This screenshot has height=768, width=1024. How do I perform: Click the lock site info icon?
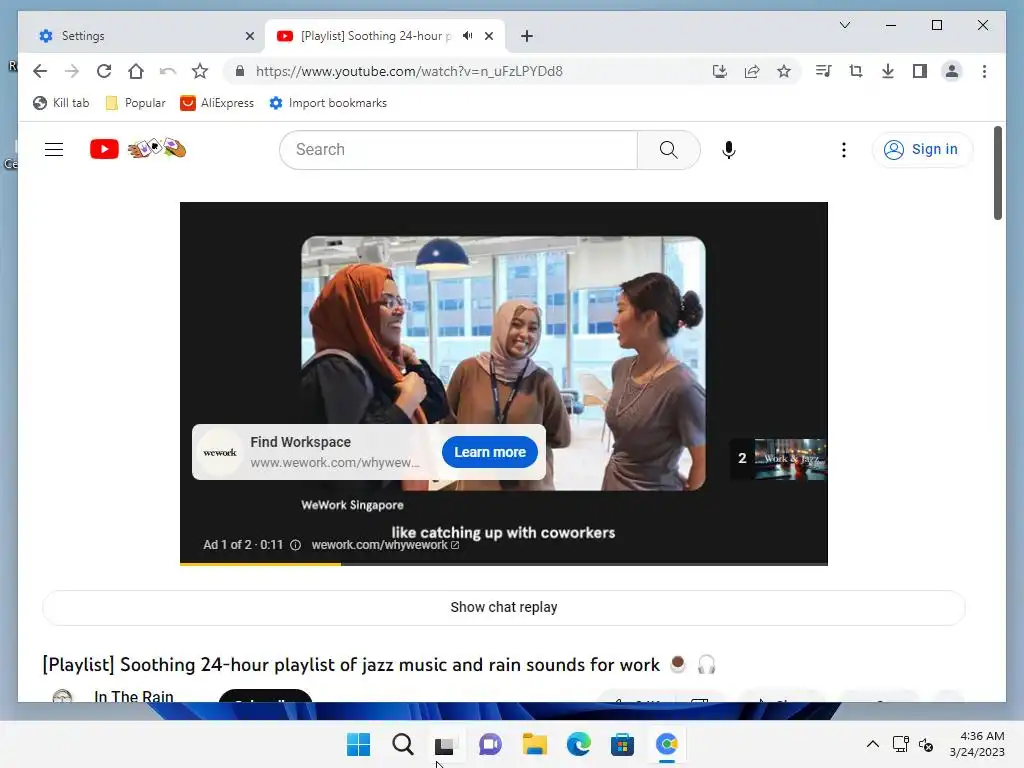pos(240,71)
